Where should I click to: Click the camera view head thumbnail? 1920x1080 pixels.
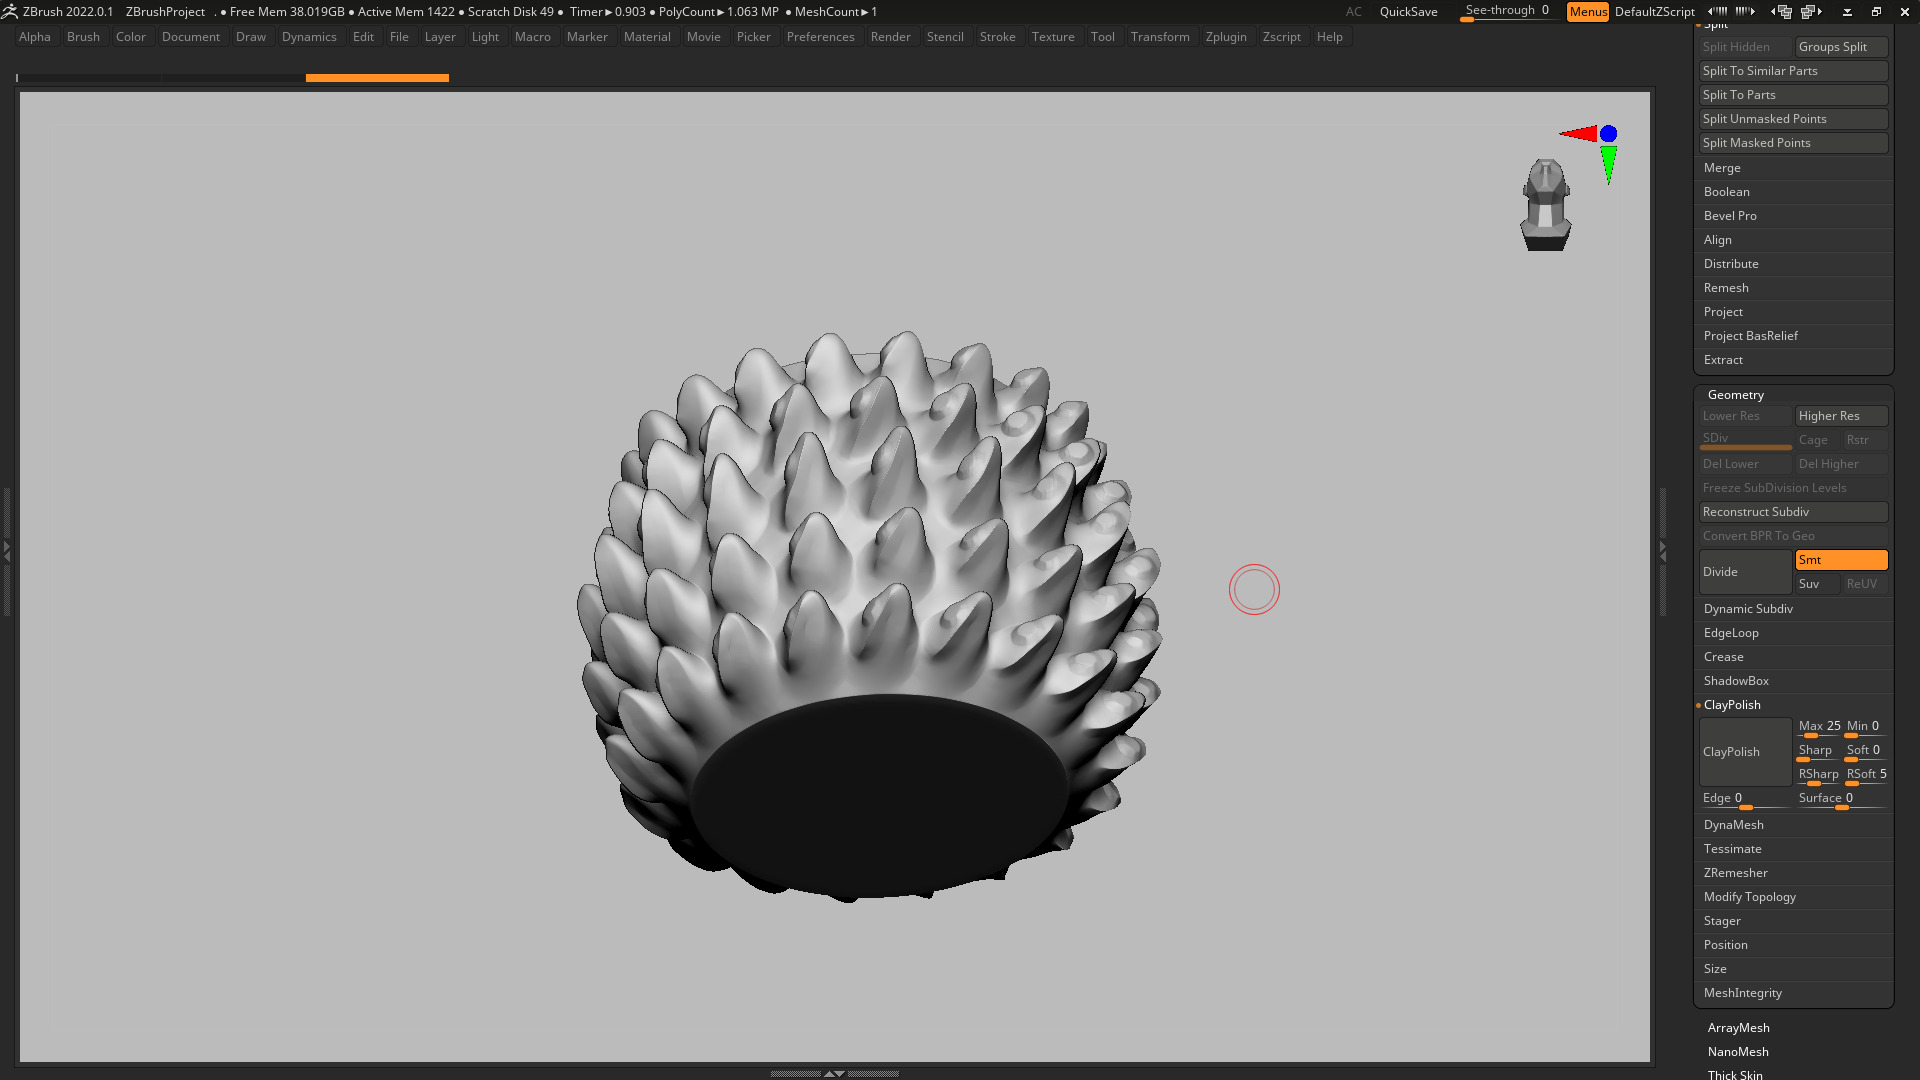pyautogui.click(x=1545, y=205)
